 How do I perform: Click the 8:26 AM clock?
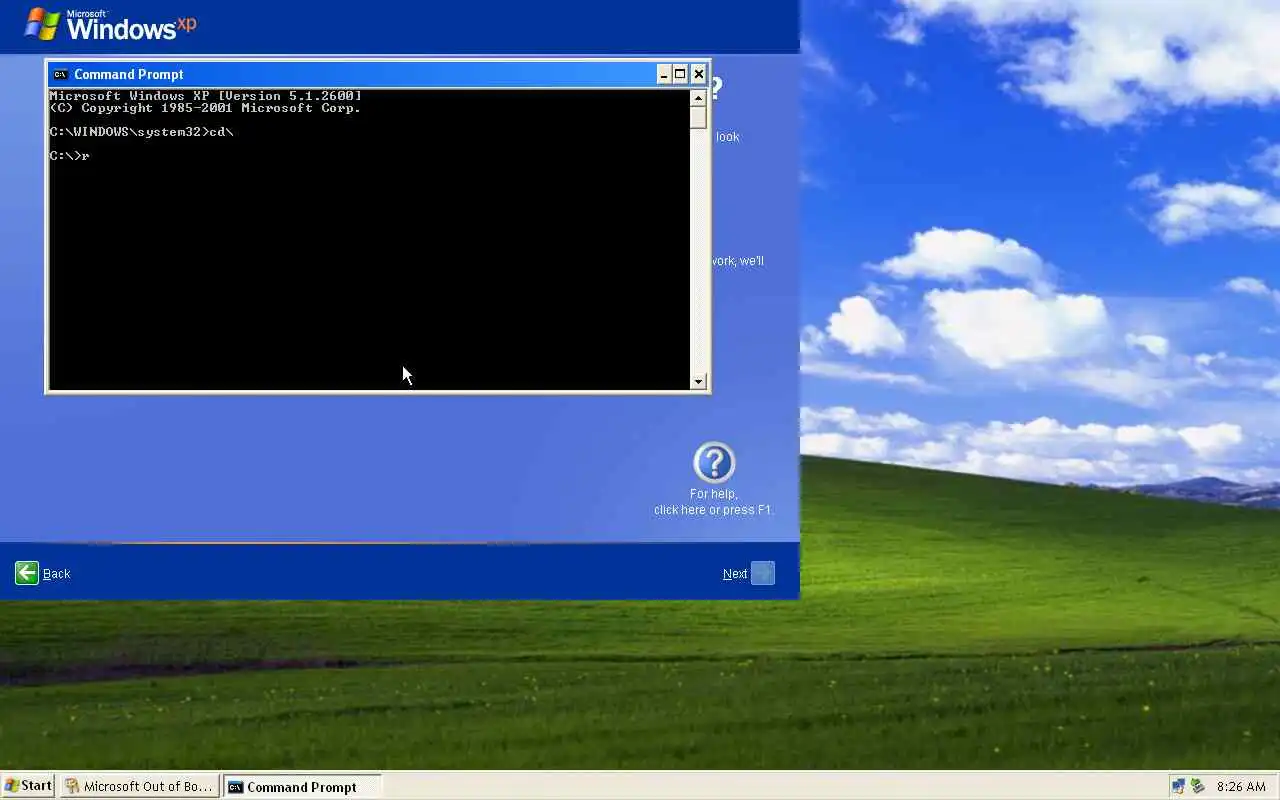tap(1241, 787)
